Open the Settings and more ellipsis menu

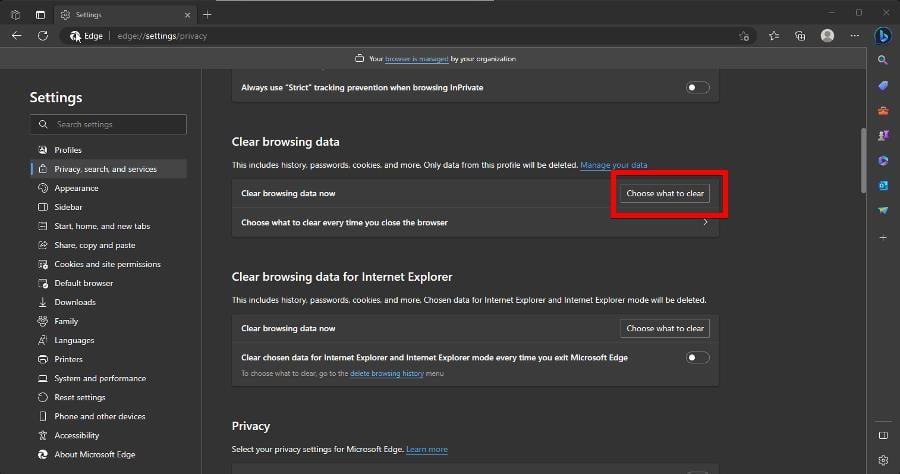pyautogui.click(x=855, y=36)
